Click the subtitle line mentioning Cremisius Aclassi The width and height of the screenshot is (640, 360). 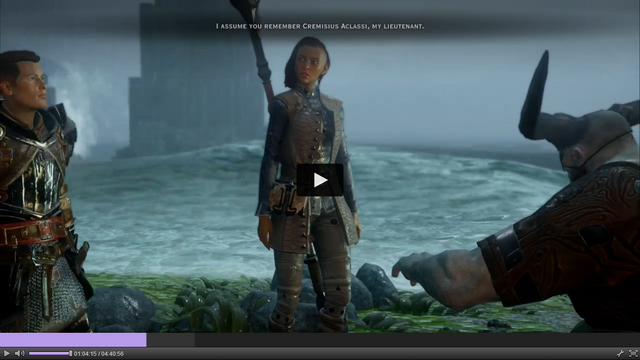[320, 26]
